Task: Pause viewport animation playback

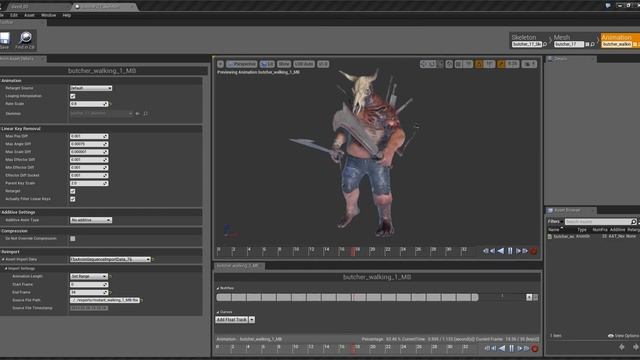Action: (510, 251)
